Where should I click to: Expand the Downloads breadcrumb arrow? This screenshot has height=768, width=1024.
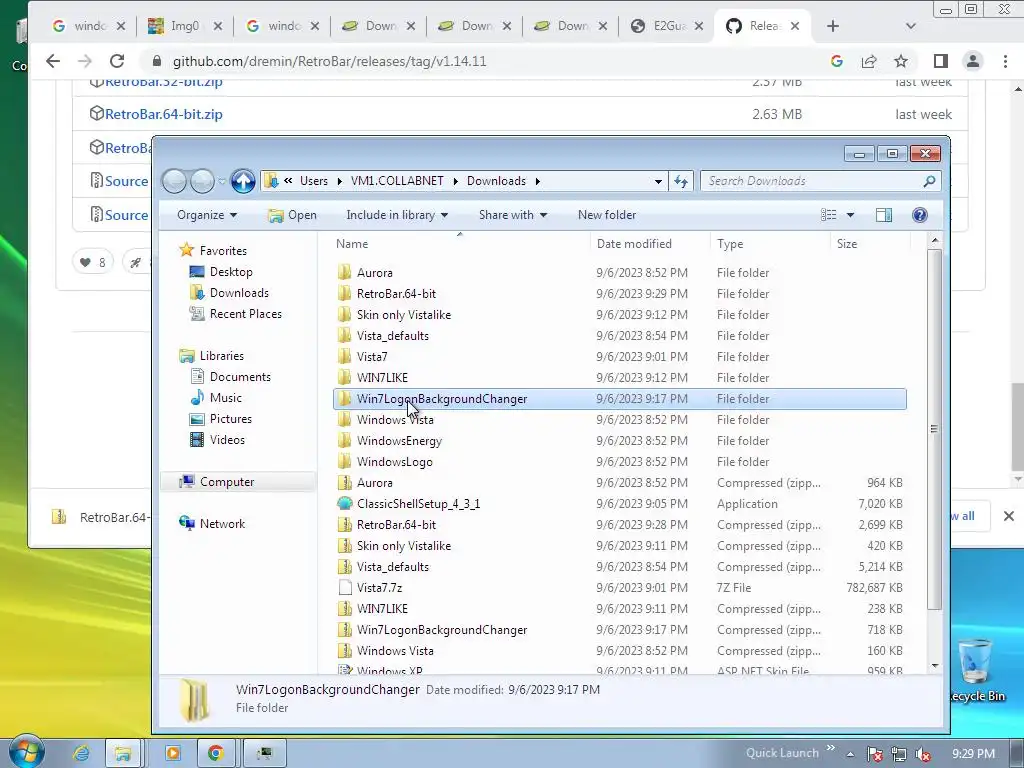(x=537, y=181)
